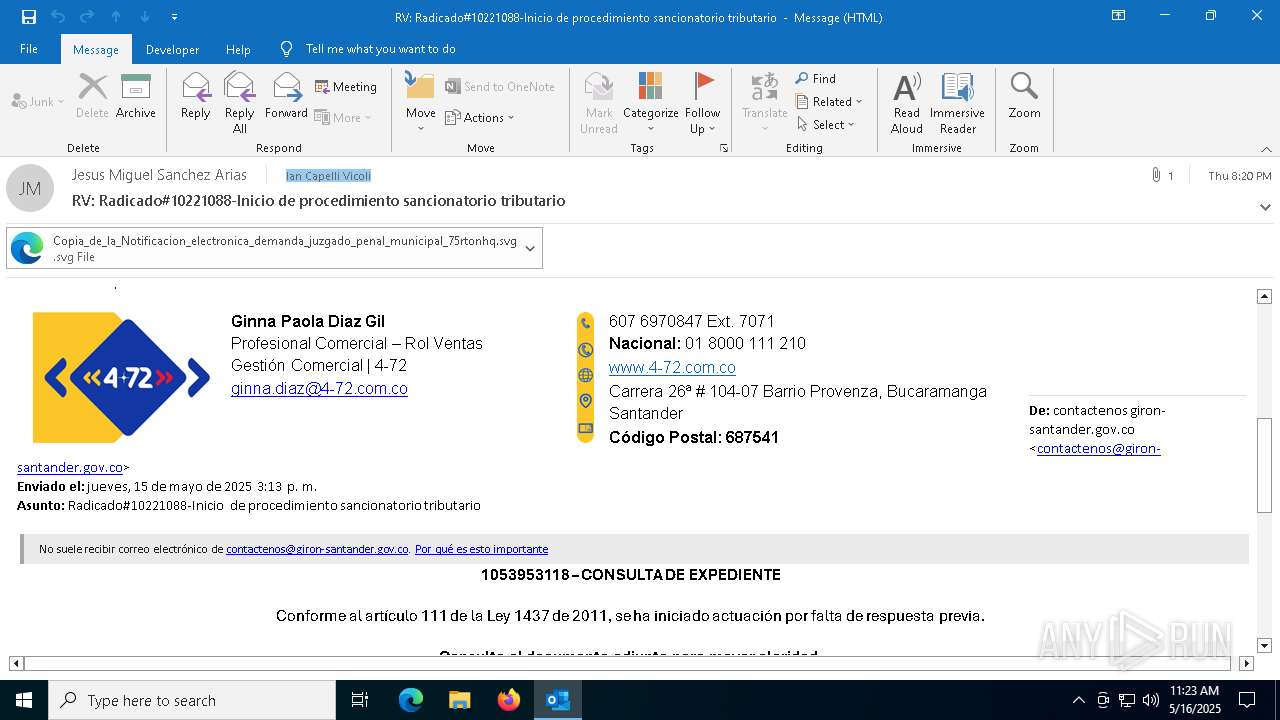Show hidden system tray icons
The width and height of the screenshot is (1280, 720).
1078,700
